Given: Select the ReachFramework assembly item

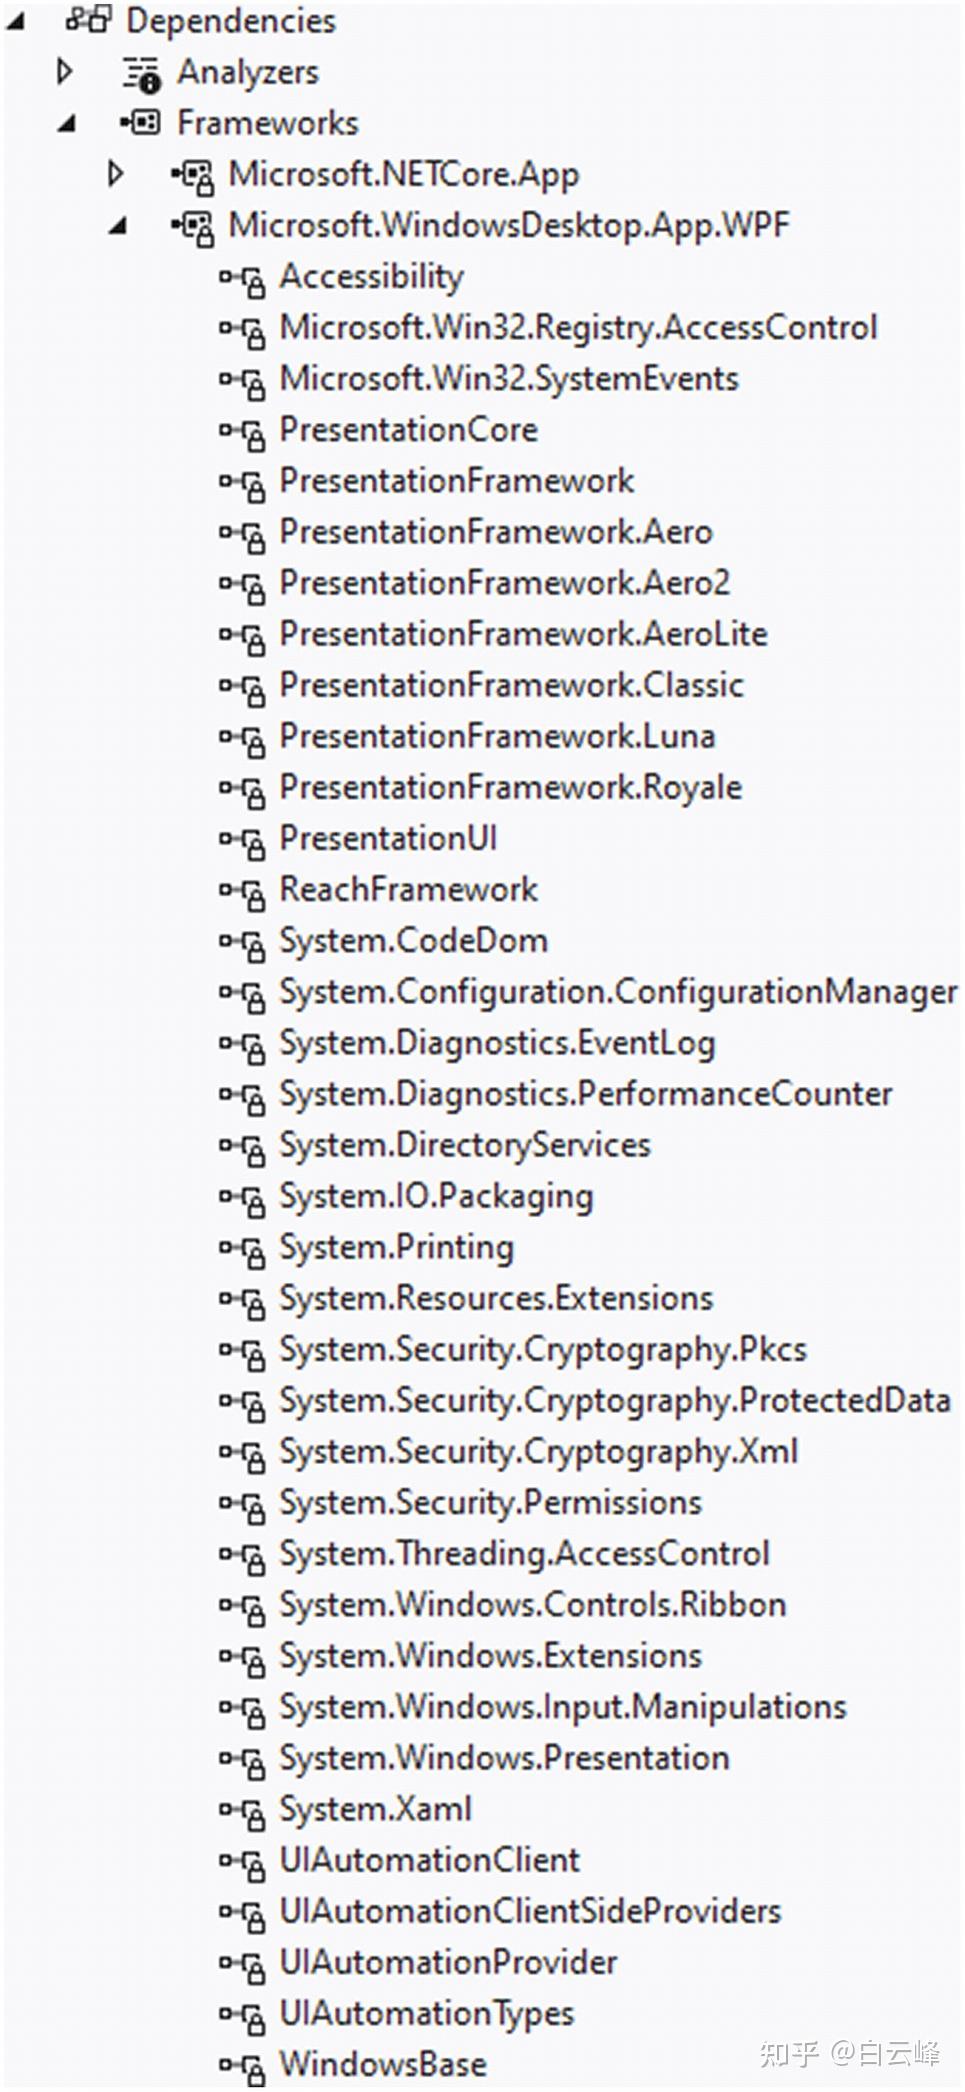Looking at the screenshot, I should (x=408, y=889).
